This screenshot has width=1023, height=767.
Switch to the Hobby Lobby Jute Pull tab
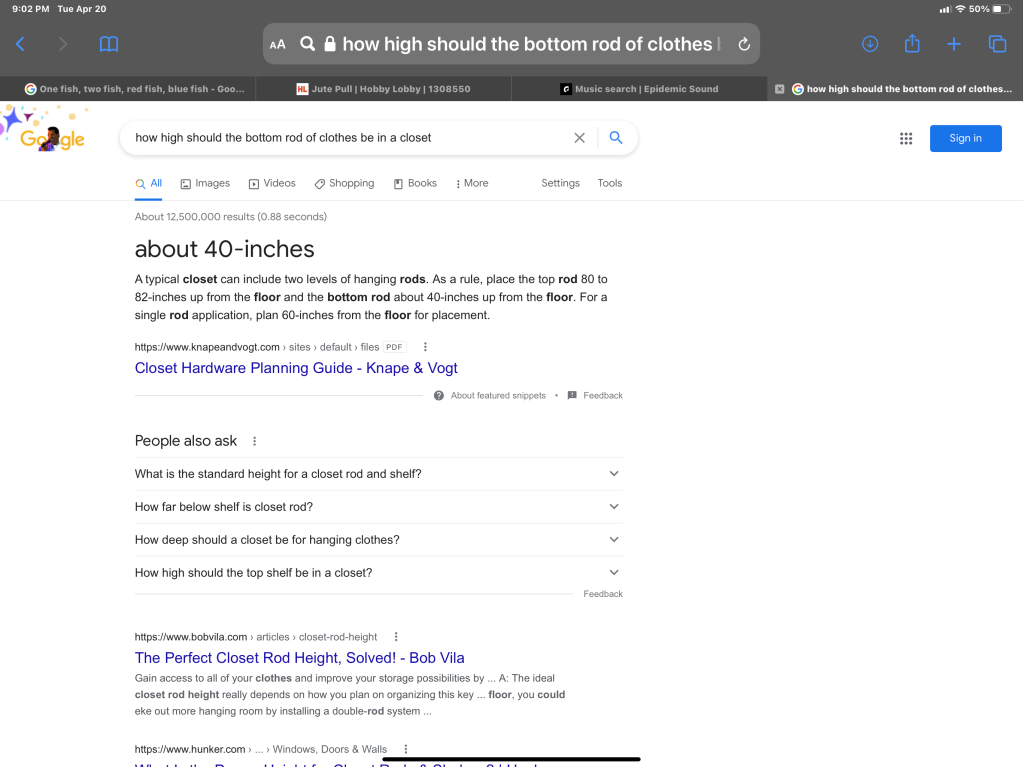point(383,89)
